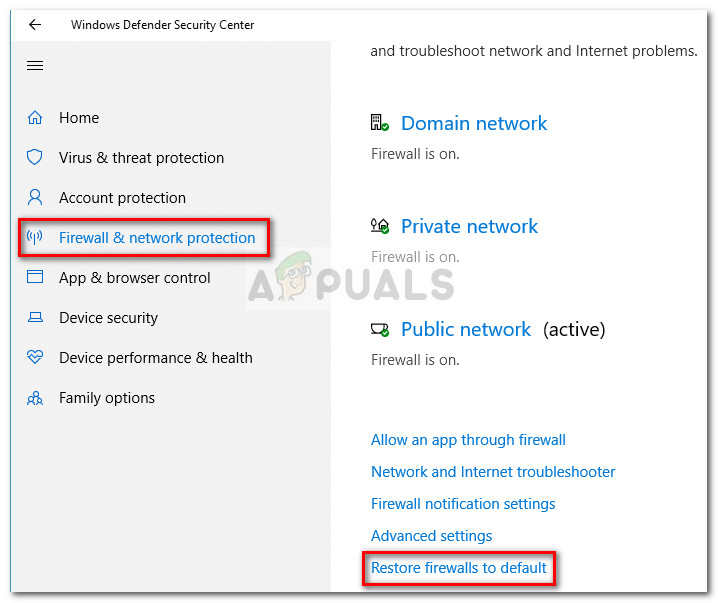Click the Public network icon

pyautogui.click(x=379, y=330)
